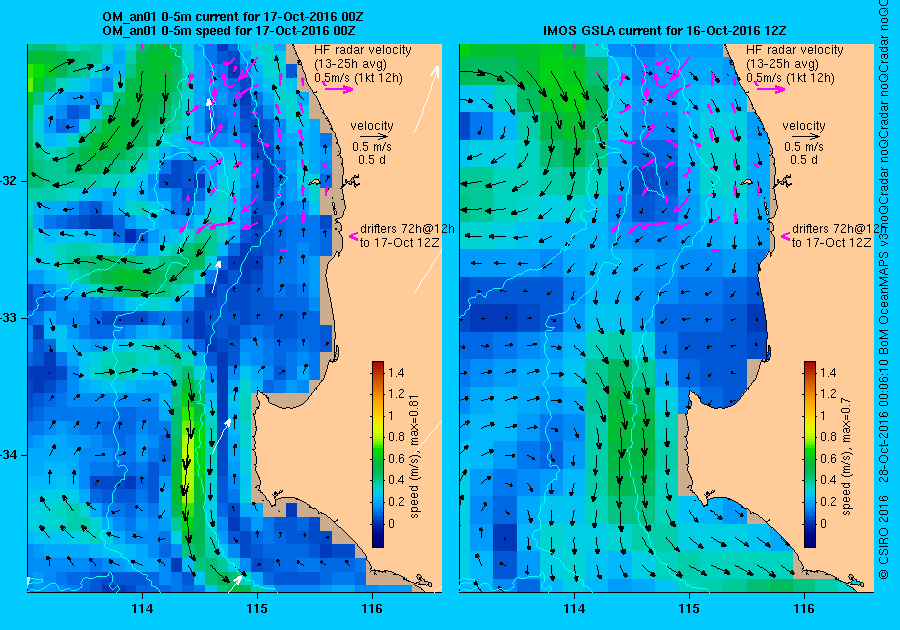Click the speed colorbar in OM_an01 map
Screen dimensions: 900x630
click(x=378, y=454)
